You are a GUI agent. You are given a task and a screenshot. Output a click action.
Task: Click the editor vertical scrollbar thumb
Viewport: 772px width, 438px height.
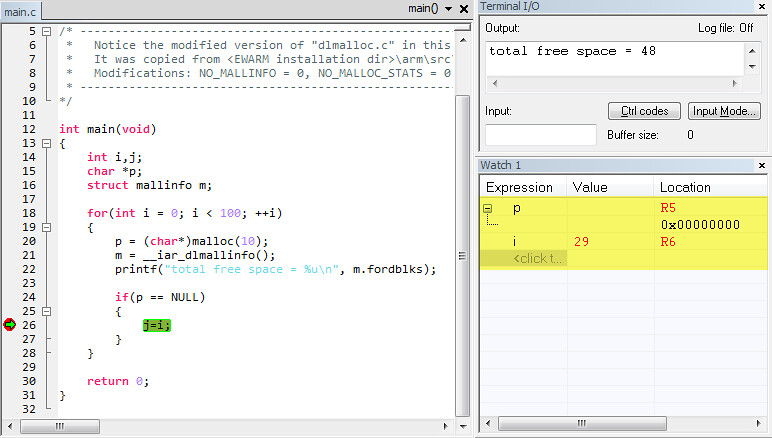462,256
